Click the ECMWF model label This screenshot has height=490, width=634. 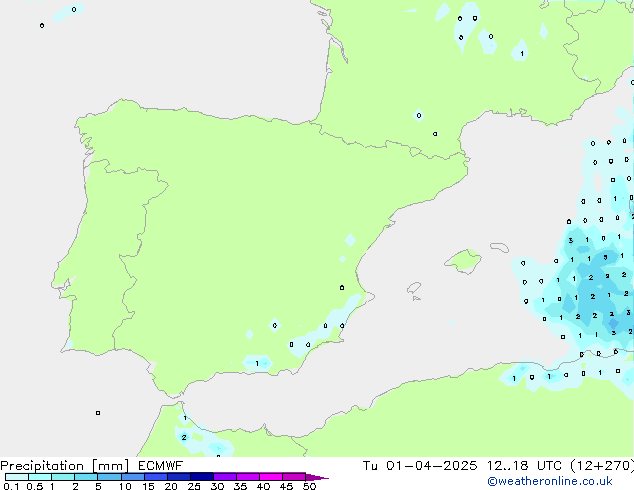tap(161, 466)
